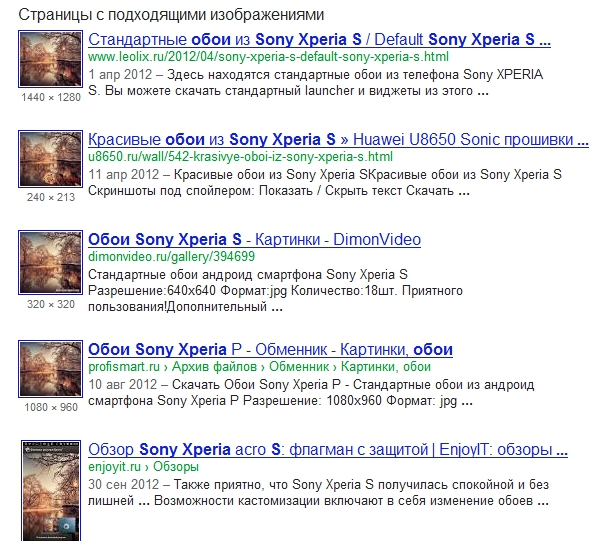Click the 1080 × 960 size label
Image resolution: width=603 pixels, height=541 pixels.
(x=51, y=407)
